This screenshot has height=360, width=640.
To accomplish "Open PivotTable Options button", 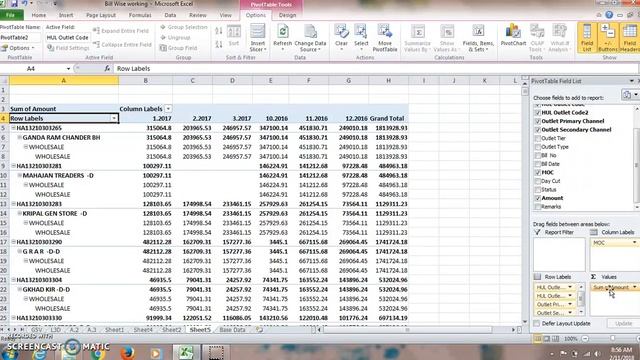I will [18, 48].
